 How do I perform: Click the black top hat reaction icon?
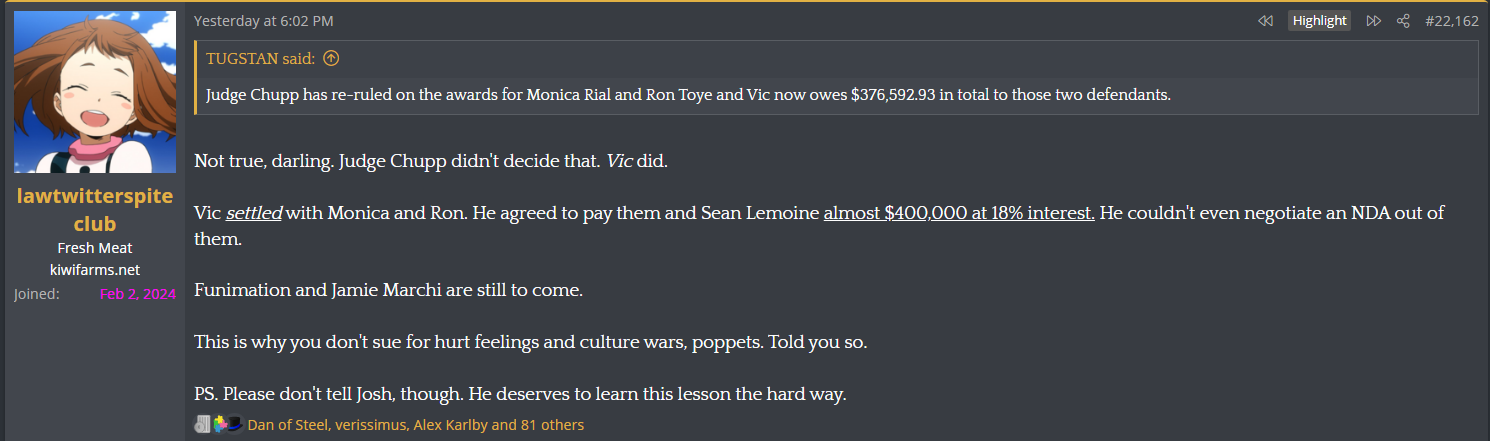(x=234, y=425)
